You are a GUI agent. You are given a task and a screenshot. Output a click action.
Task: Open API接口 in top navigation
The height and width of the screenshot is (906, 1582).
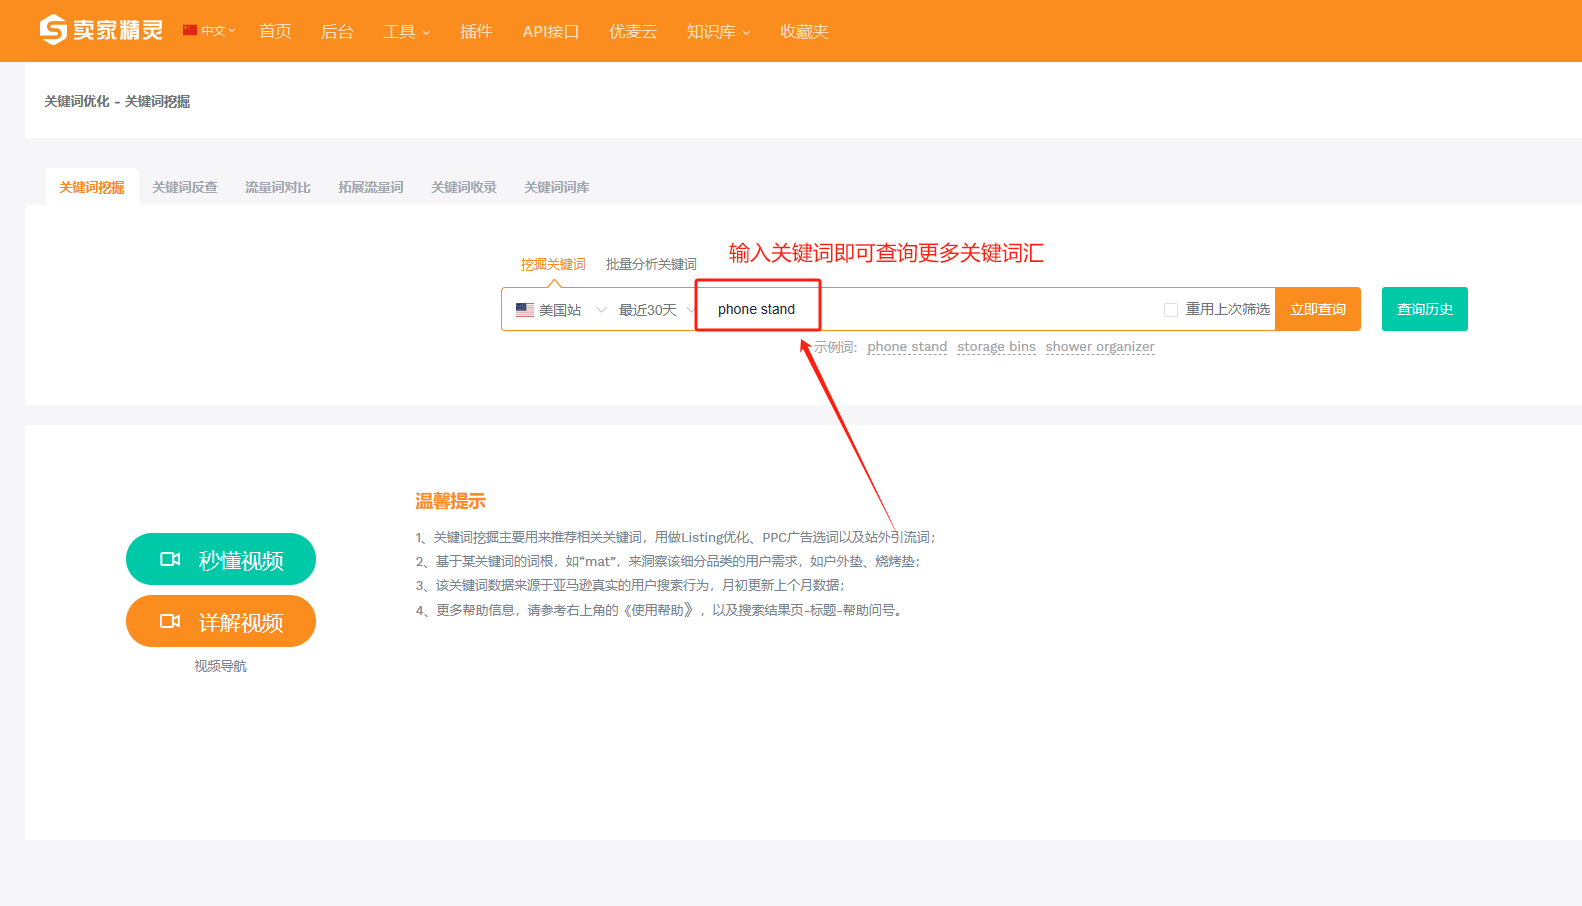551,31
